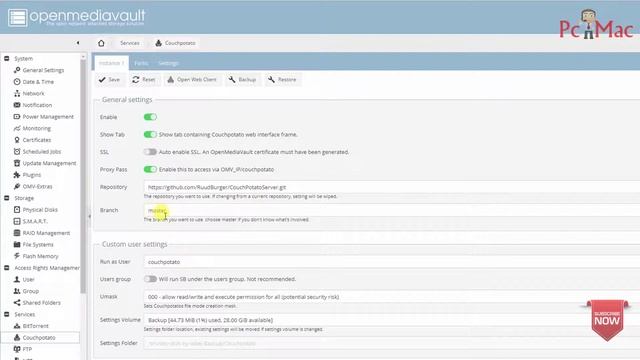Click the Branch field
This screenshot has width=640, height=360.
click(392, 210)
